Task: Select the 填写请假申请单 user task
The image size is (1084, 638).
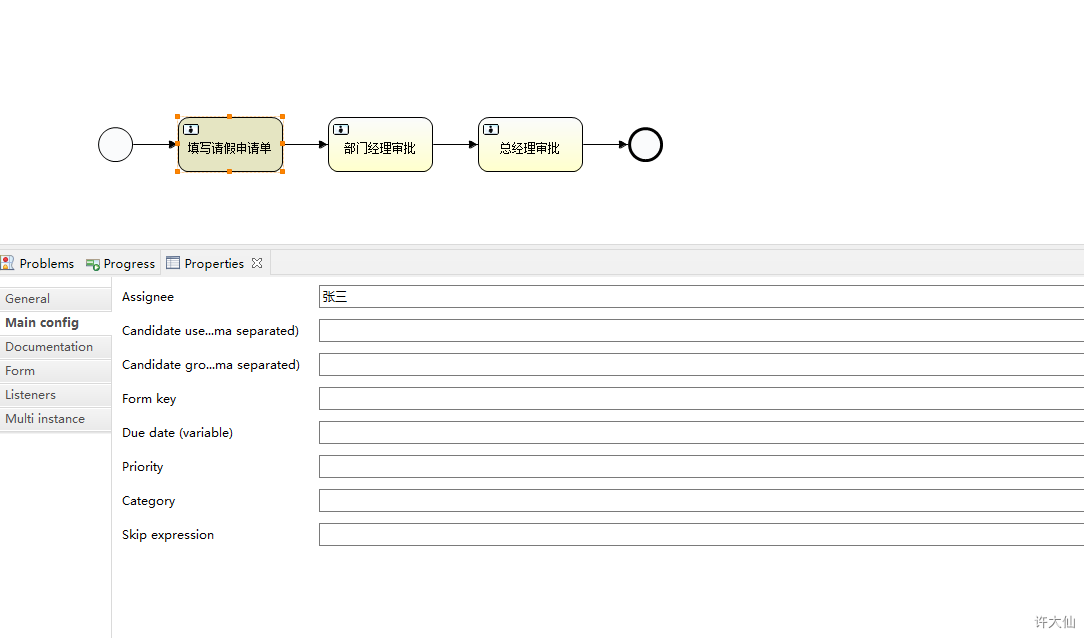Action: click(x=230, y=144)
